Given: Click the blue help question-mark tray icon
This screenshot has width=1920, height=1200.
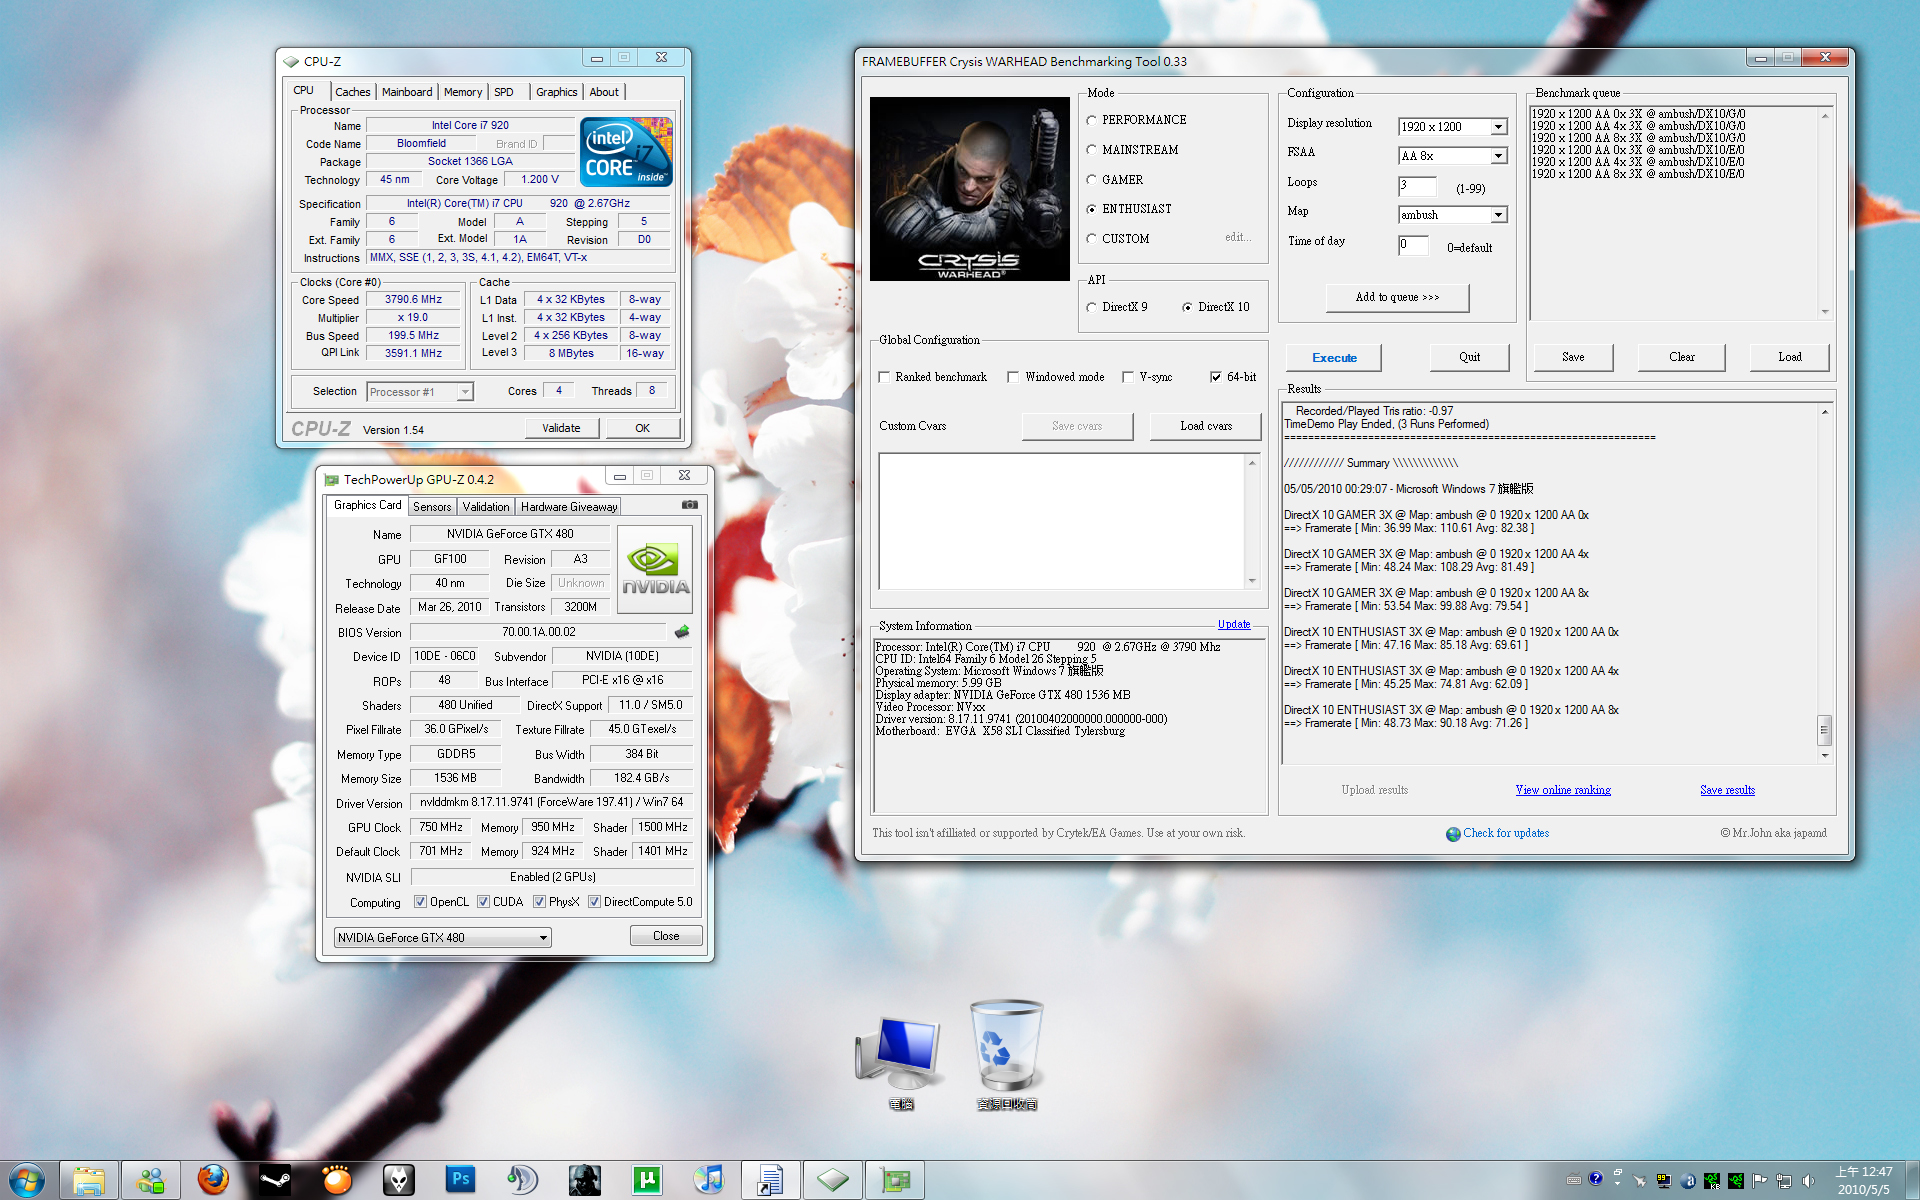Looking at the screenshot, I should click(x=1595, y=1179).
